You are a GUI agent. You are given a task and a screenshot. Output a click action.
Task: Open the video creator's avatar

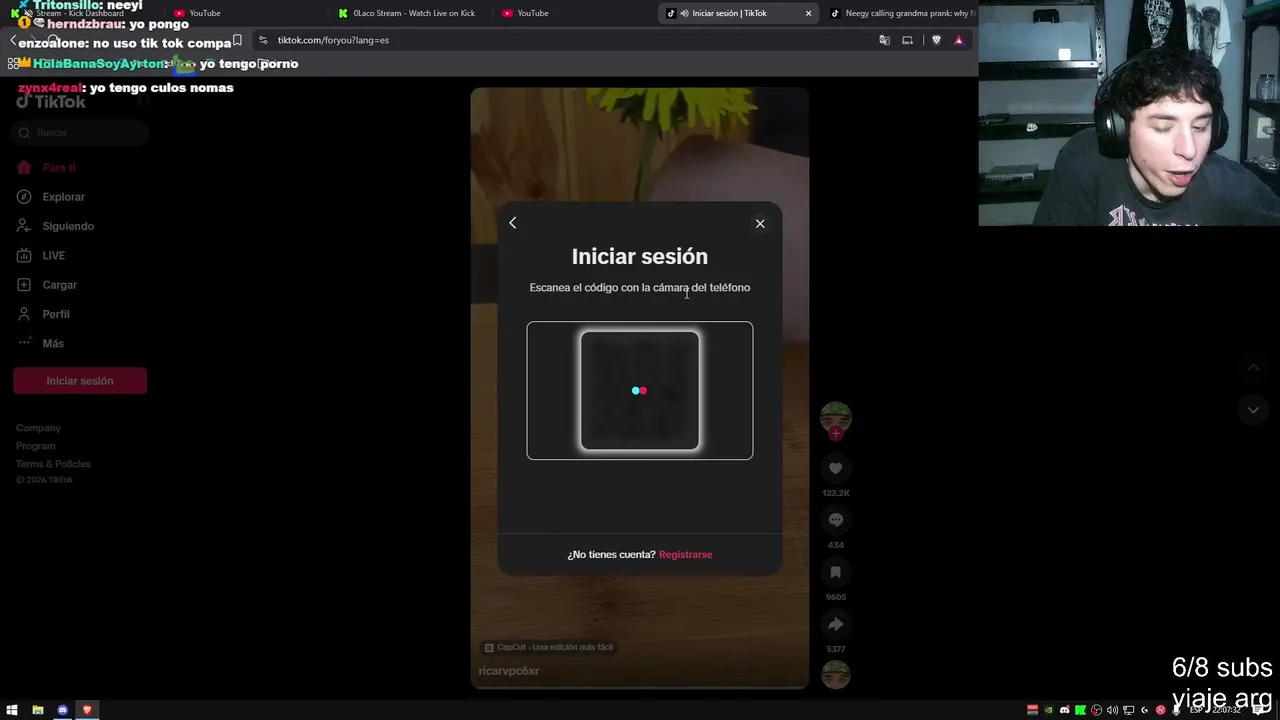pos(836,416)
